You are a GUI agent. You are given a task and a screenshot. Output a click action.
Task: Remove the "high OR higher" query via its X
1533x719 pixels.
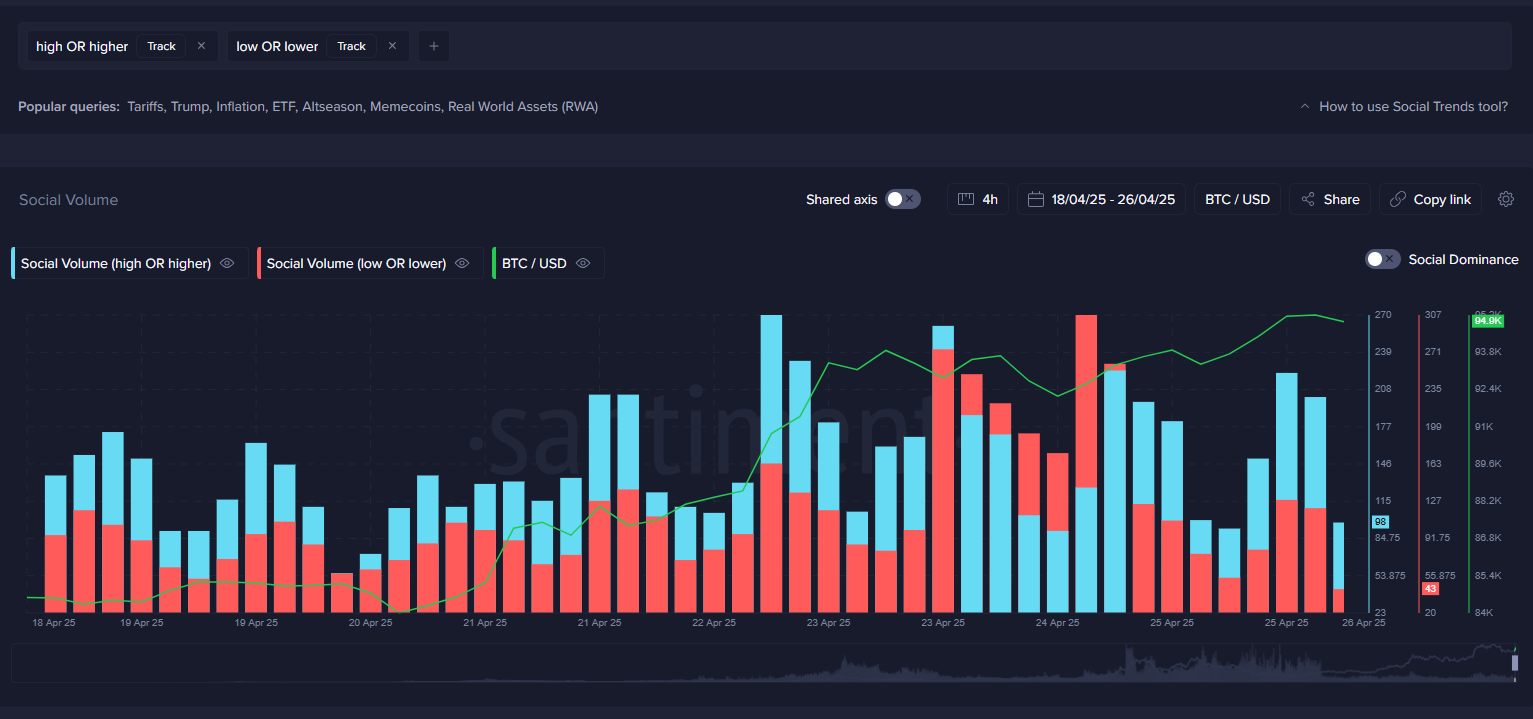click(x=199, y=45)
